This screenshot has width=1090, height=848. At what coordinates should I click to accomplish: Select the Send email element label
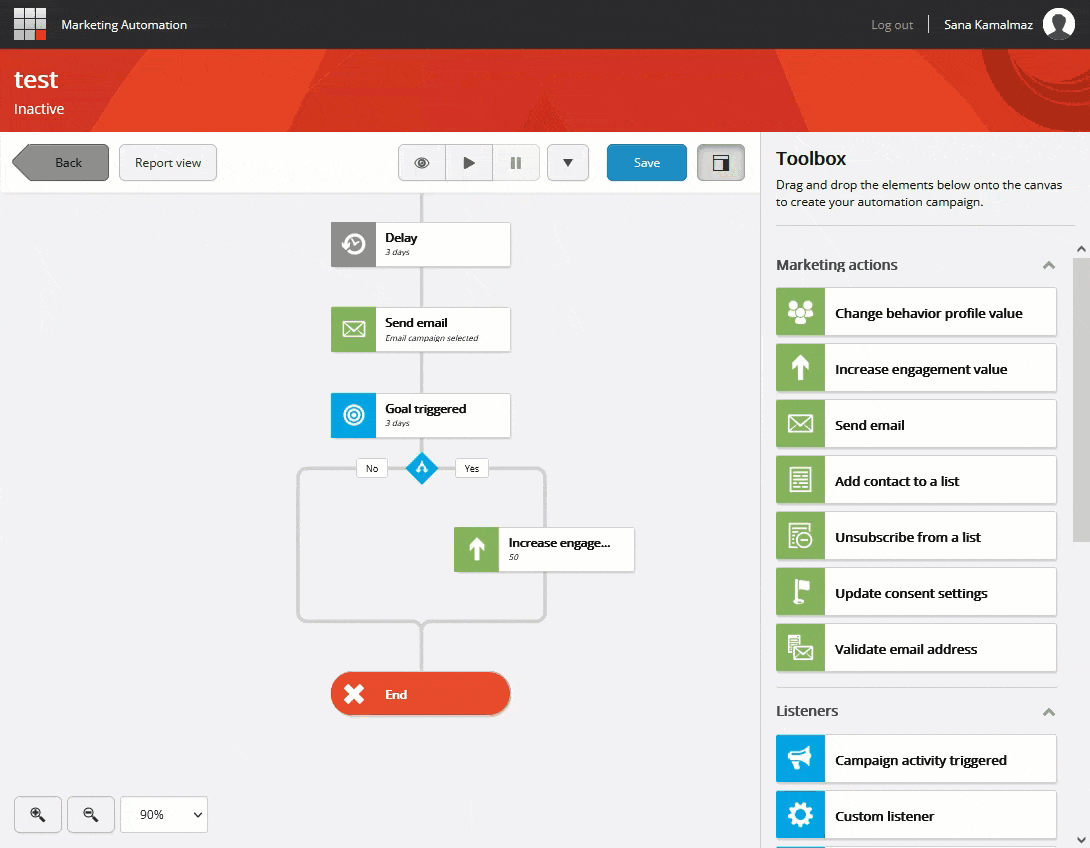[416, 323]
